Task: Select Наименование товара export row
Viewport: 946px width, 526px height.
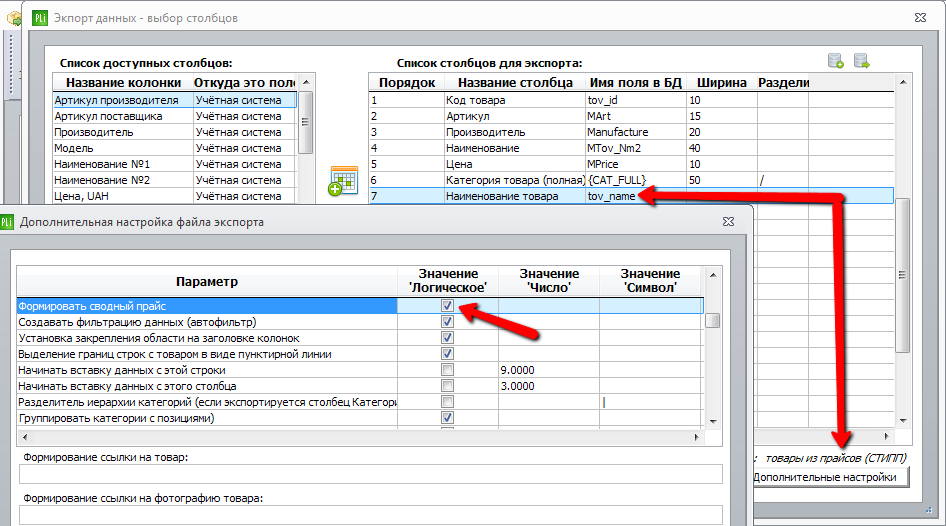Action: 631,196
